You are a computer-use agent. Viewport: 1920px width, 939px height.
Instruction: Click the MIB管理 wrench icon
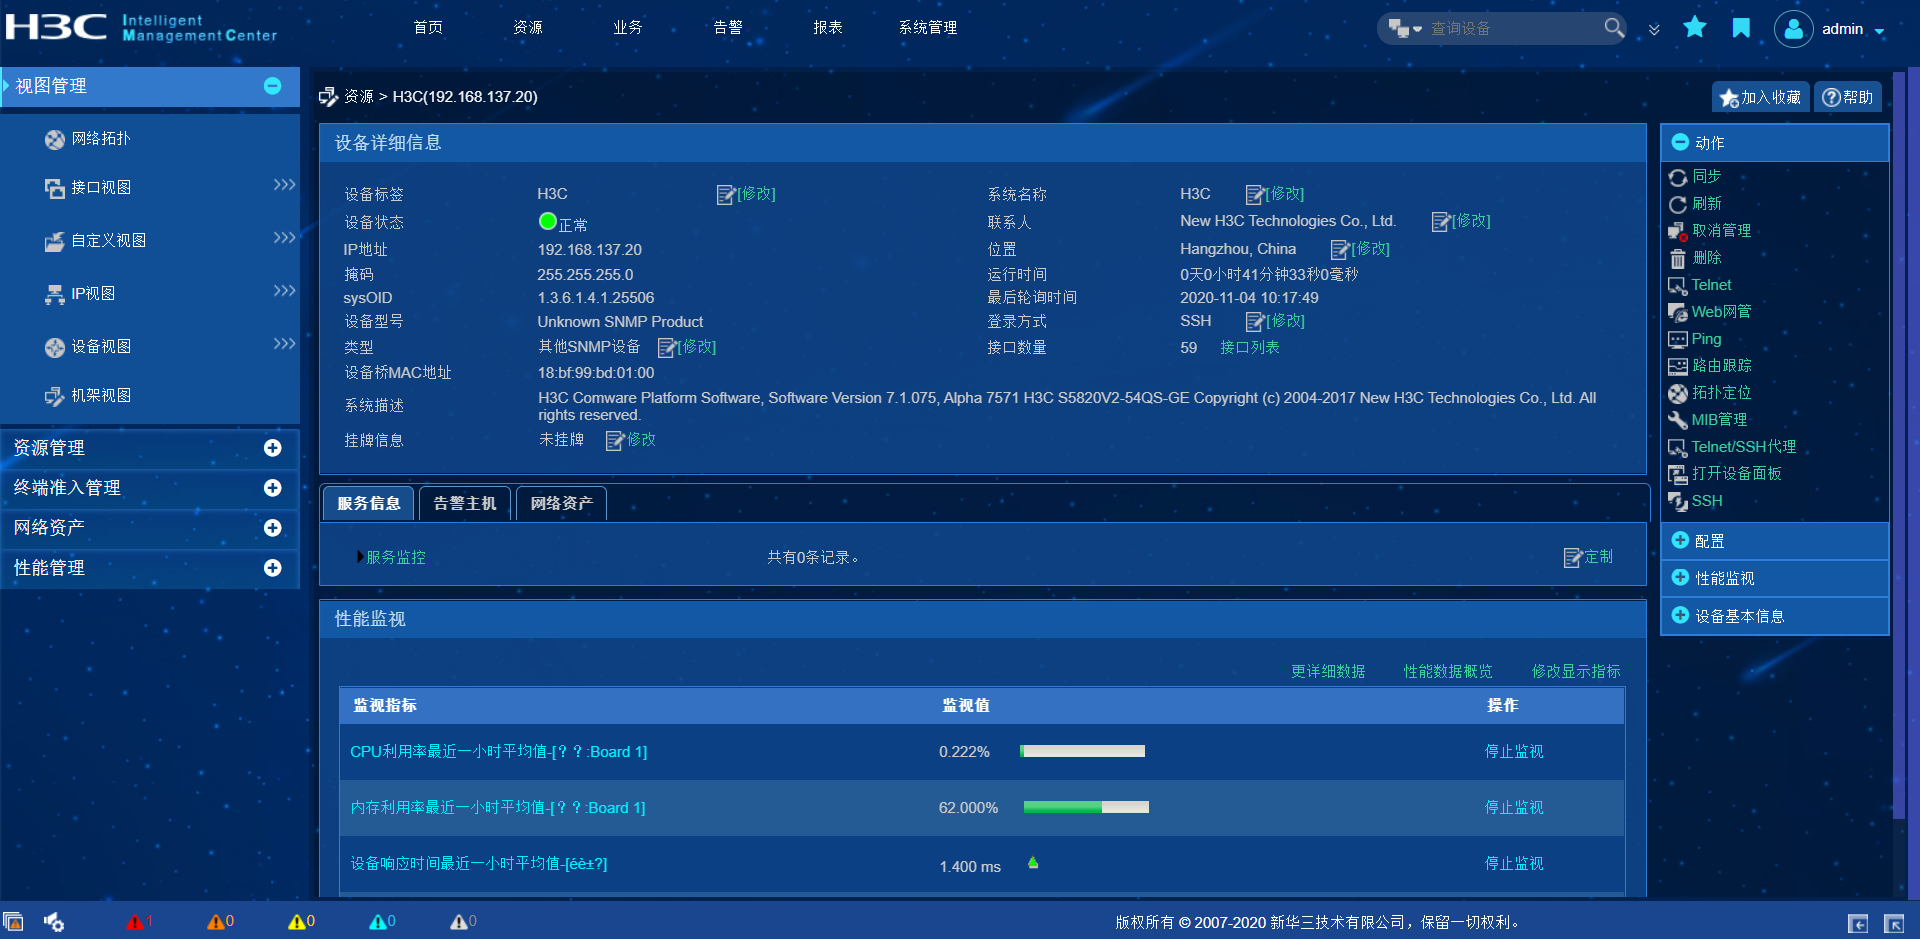click(1677, 420)
